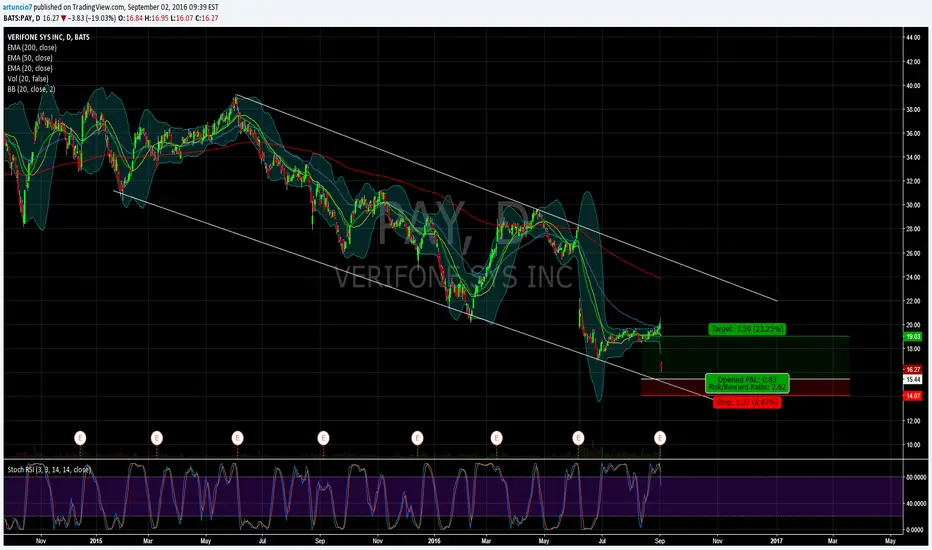
Task: Click the green target zone of long position
Action: pyautogui.click(x=745, y=357)
